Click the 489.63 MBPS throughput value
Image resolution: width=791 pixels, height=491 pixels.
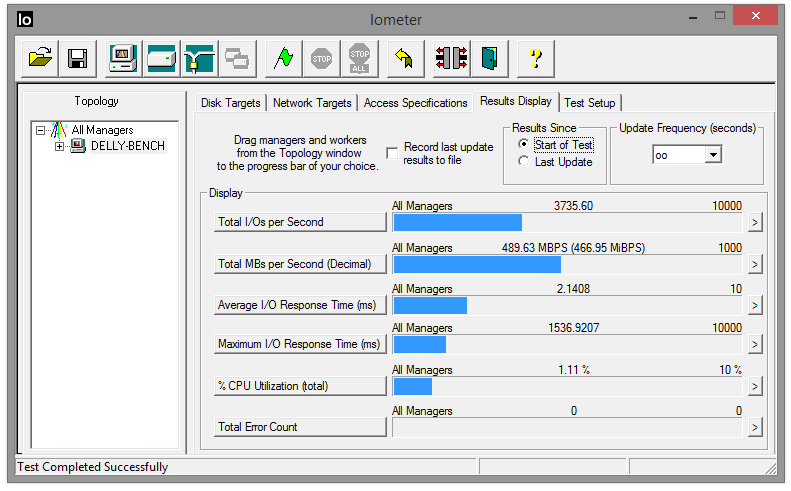[x=573, y=248]
